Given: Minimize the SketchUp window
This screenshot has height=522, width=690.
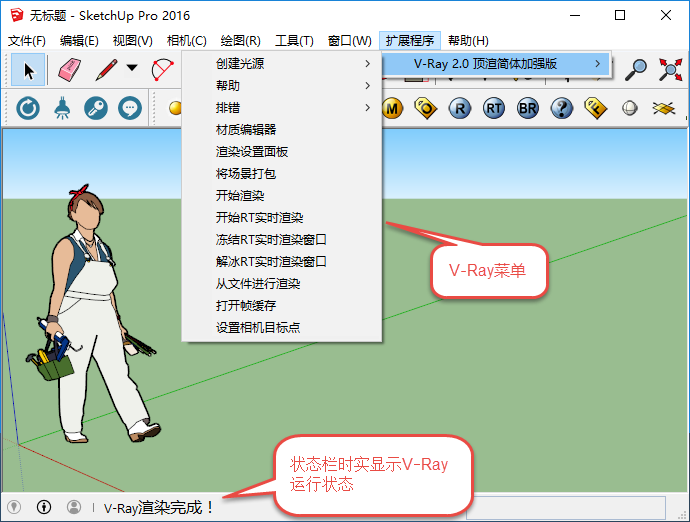Looking at the screenshot, I should (575, 15).
